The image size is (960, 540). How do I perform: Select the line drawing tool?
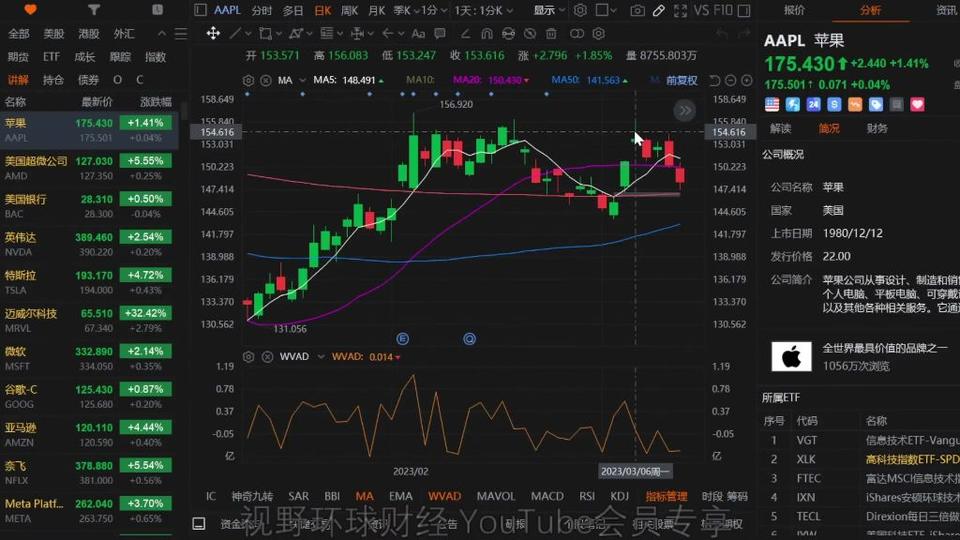tap(234, 33)
